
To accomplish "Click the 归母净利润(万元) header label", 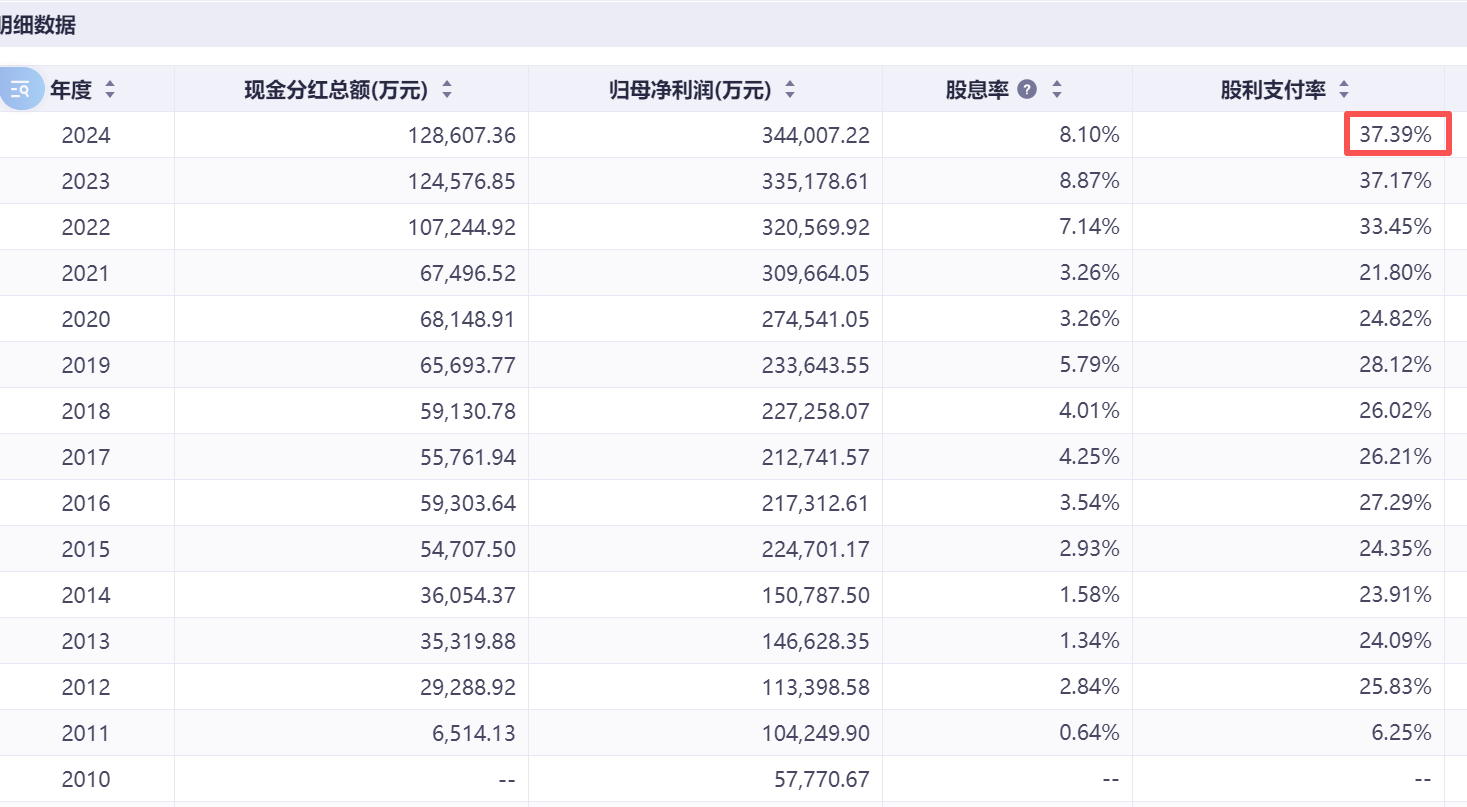I will pos(690,90).
